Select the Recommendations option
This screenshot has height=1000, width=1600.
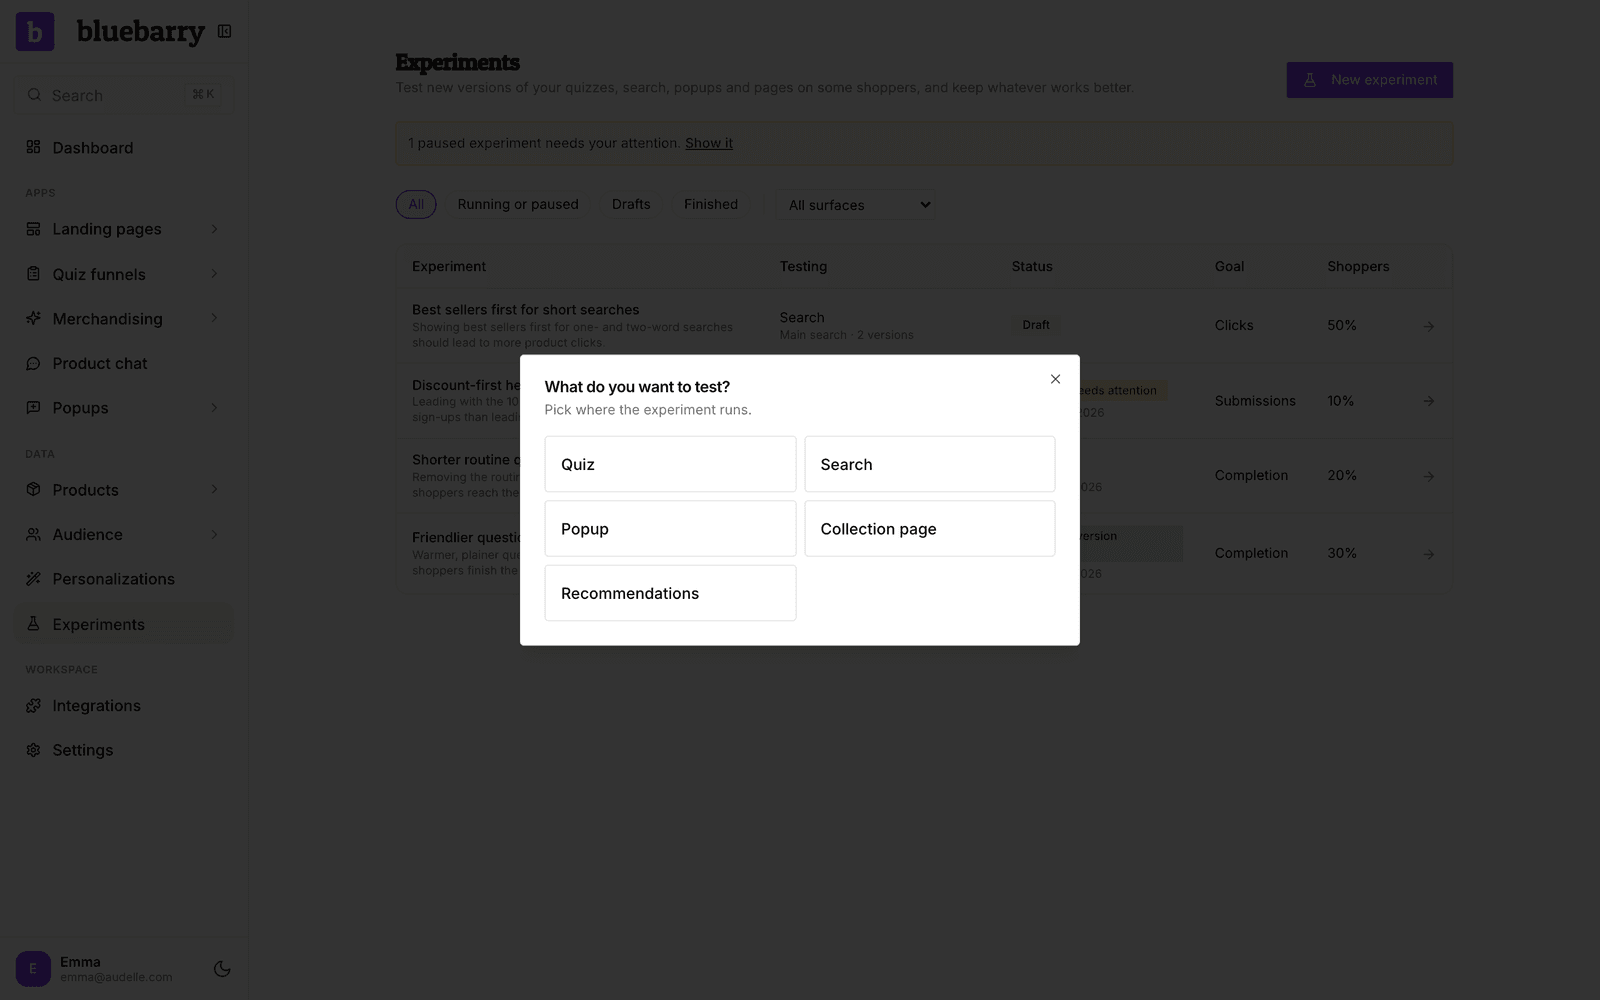670,593
